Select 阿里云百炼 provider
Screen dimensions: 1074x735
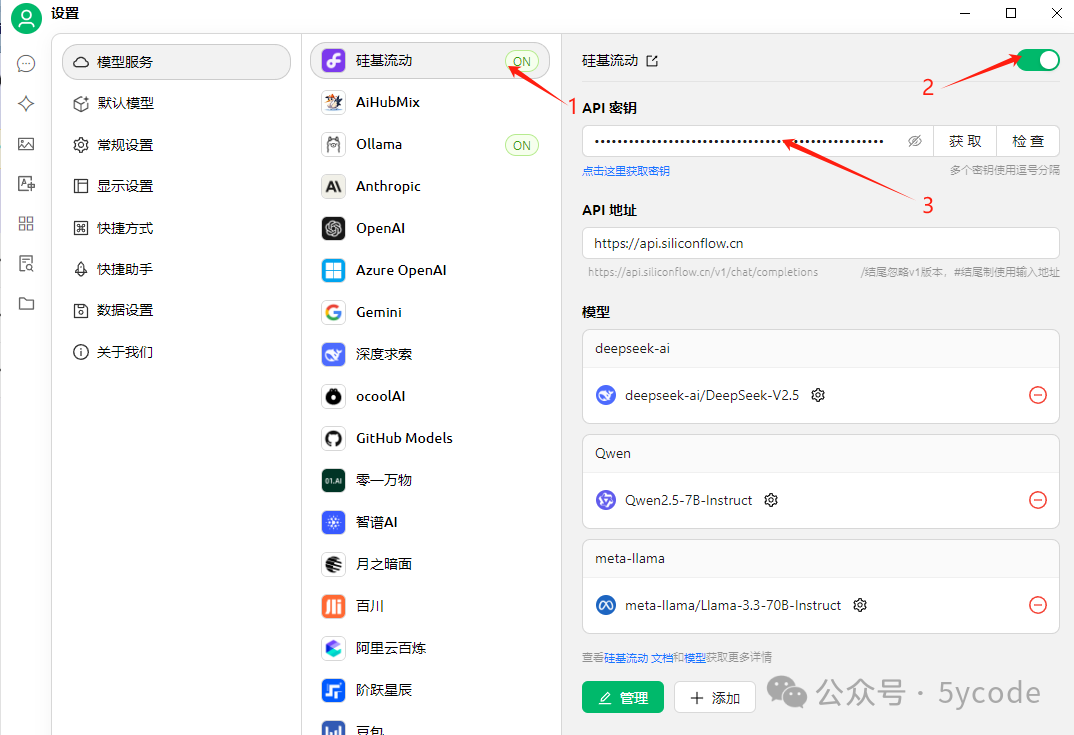(x=429, y=648)
